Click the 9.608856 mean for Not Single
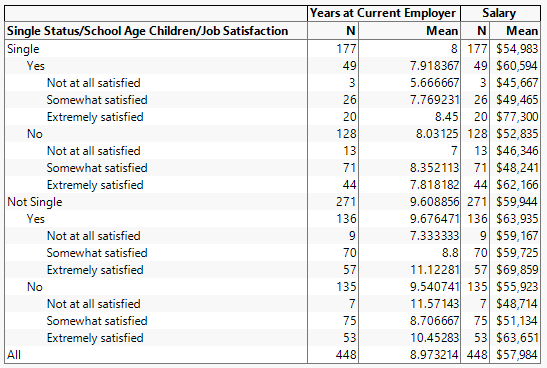547x368 pixels. (x=434, y=202)
